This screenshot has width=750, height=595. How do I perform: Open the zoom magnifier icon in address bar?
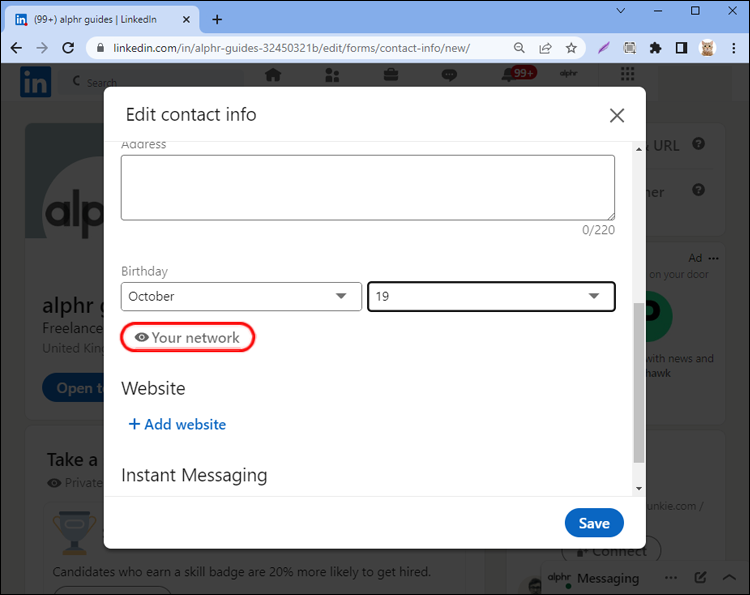(519, 48)
